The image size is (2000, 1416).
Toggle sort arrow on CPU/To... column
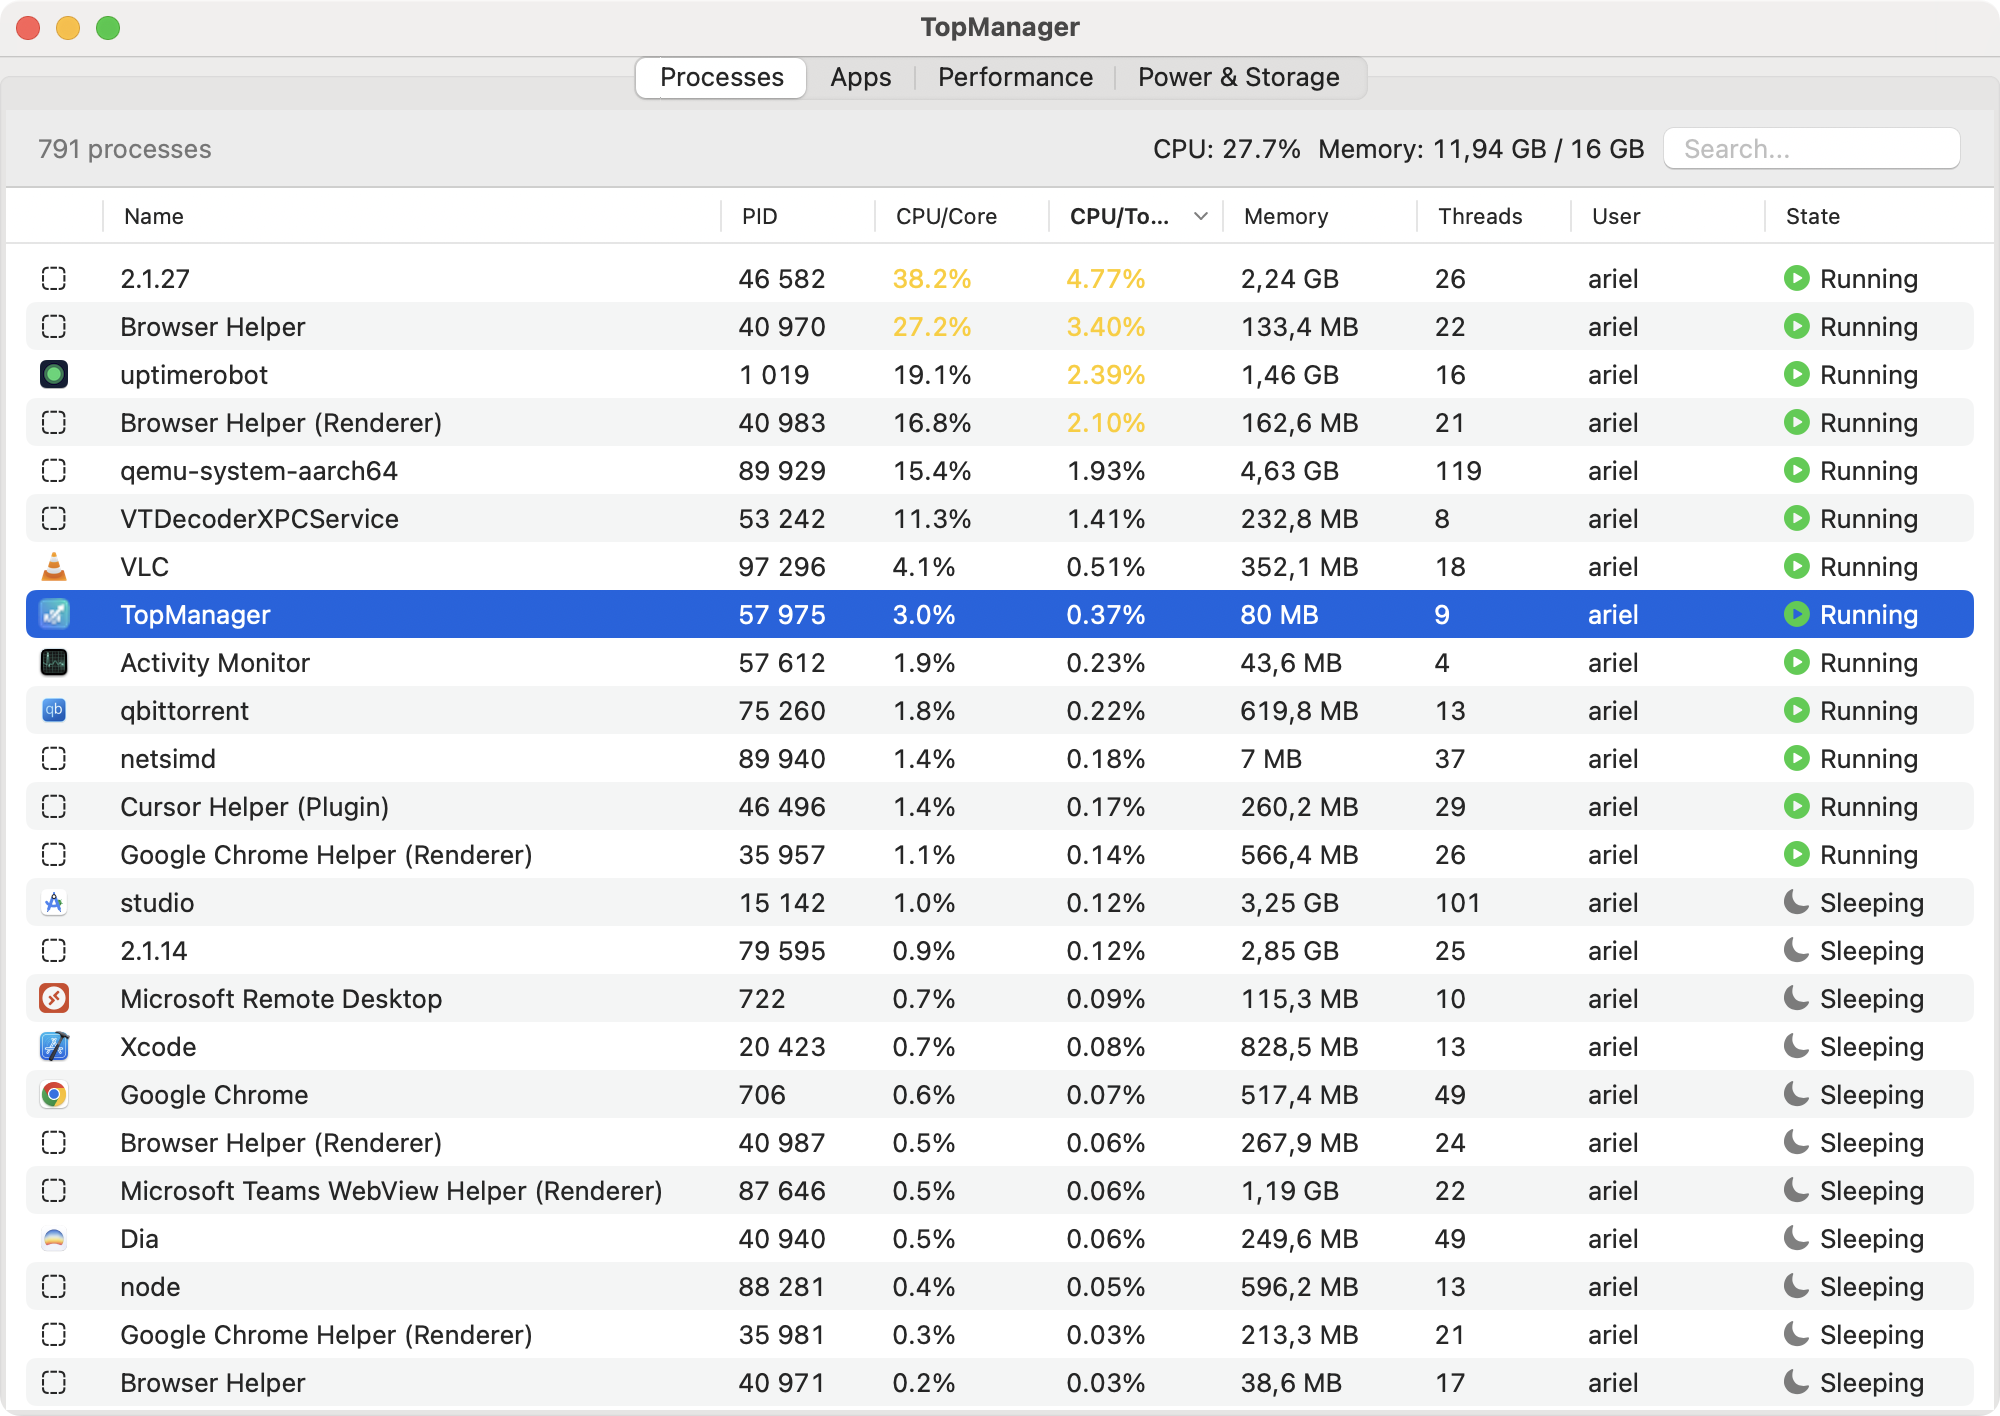click(x=1201, y=217)
